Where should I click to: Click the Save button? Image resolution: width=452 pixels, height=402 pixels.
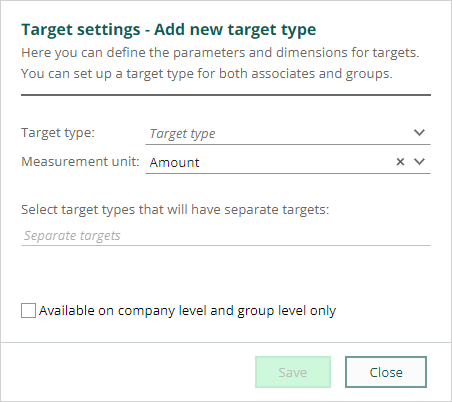pos(293,372)
